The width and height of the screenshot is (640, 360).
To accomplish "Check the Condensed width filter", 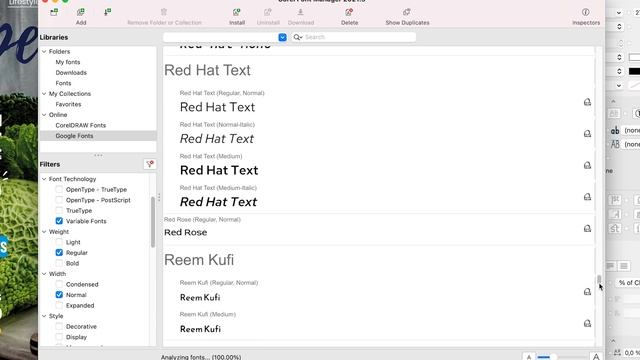I will 59,284.
